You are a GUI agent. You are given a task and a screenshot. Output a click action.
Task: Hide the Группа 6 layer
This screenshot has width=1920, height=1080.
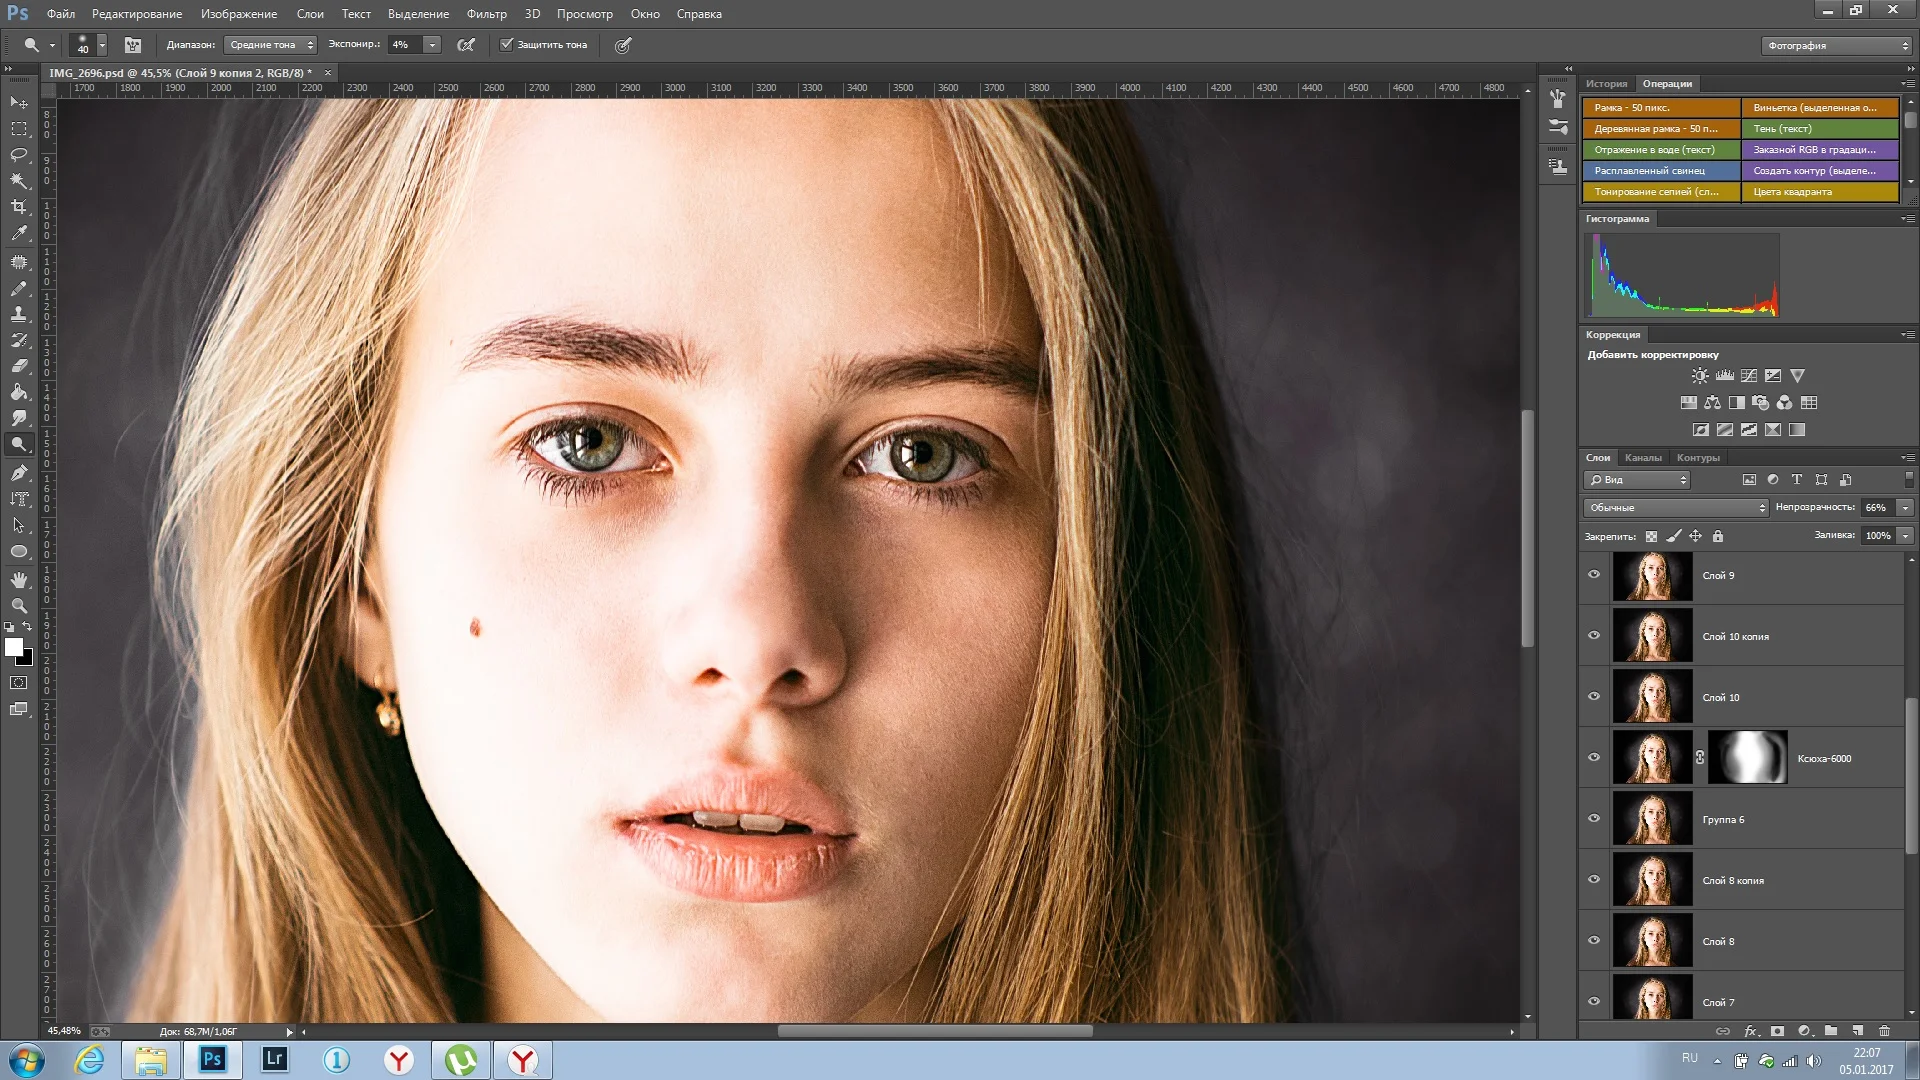point(1594,819)
